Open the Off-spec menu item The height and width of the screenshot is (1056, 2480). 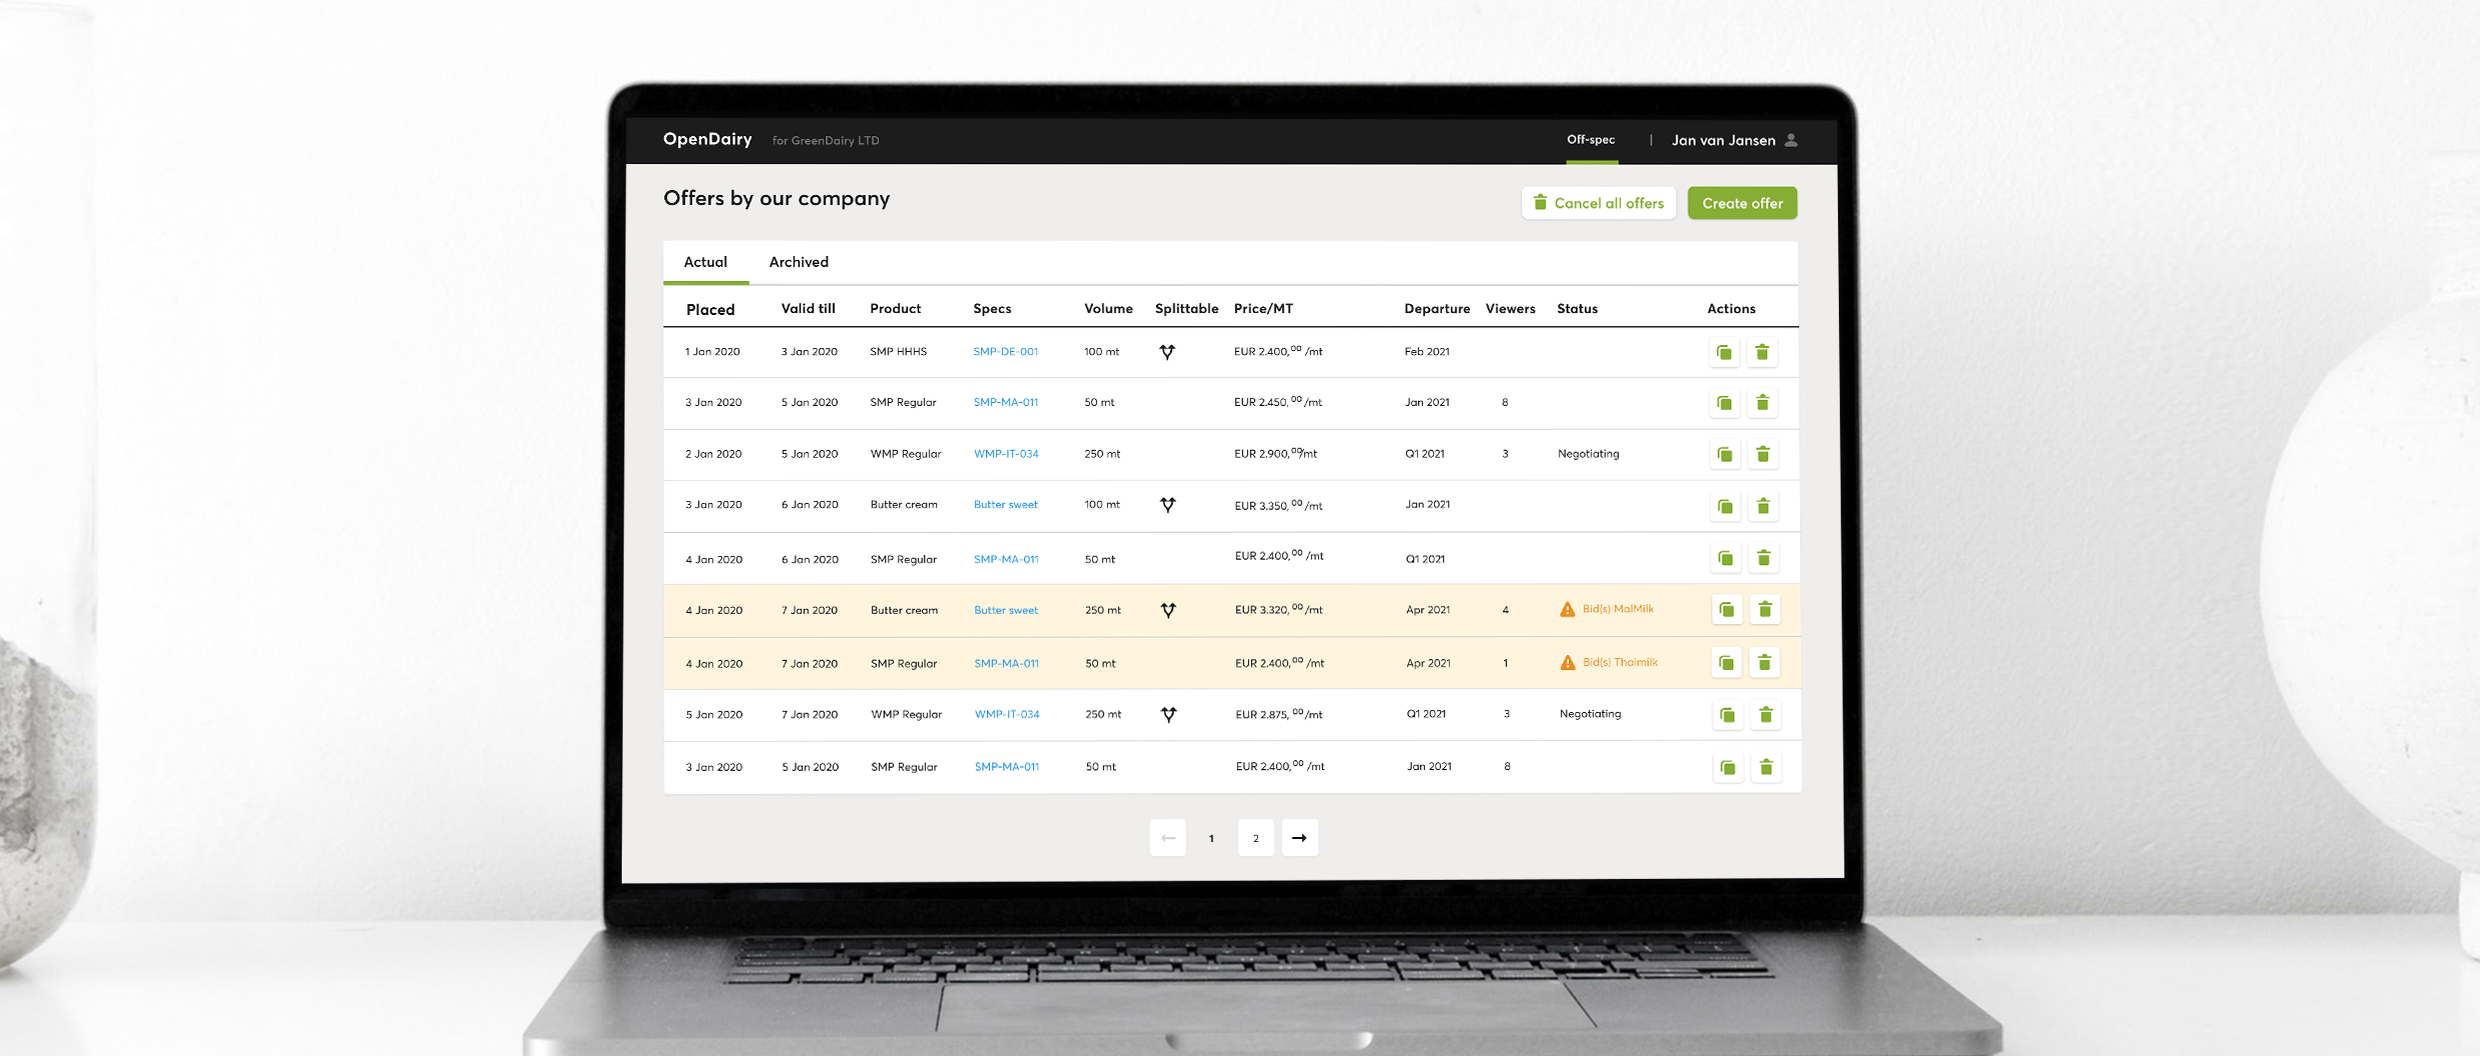(1591, 140)
